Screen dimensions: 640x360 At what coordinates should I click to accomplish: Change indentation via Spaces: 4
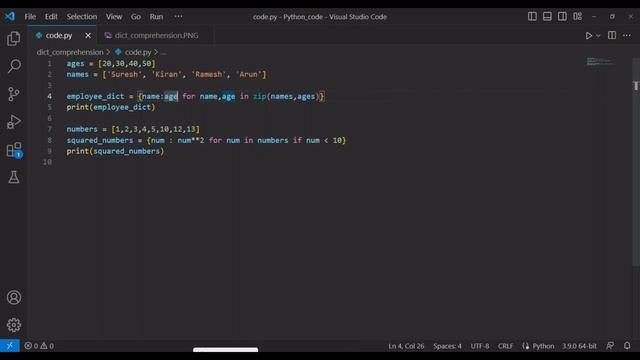point(447,346)
